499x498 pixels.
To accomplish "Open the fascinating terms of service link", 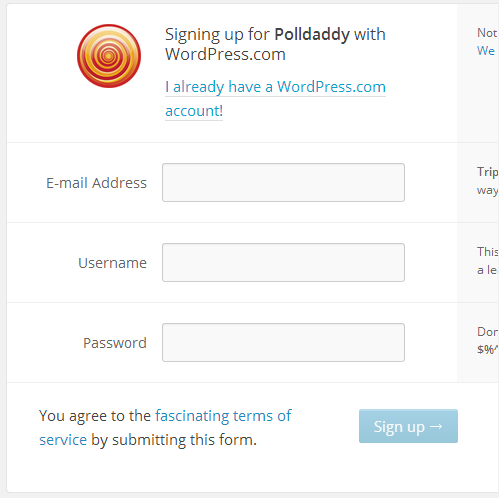I will pyautogui.click(x=165, y=428).
